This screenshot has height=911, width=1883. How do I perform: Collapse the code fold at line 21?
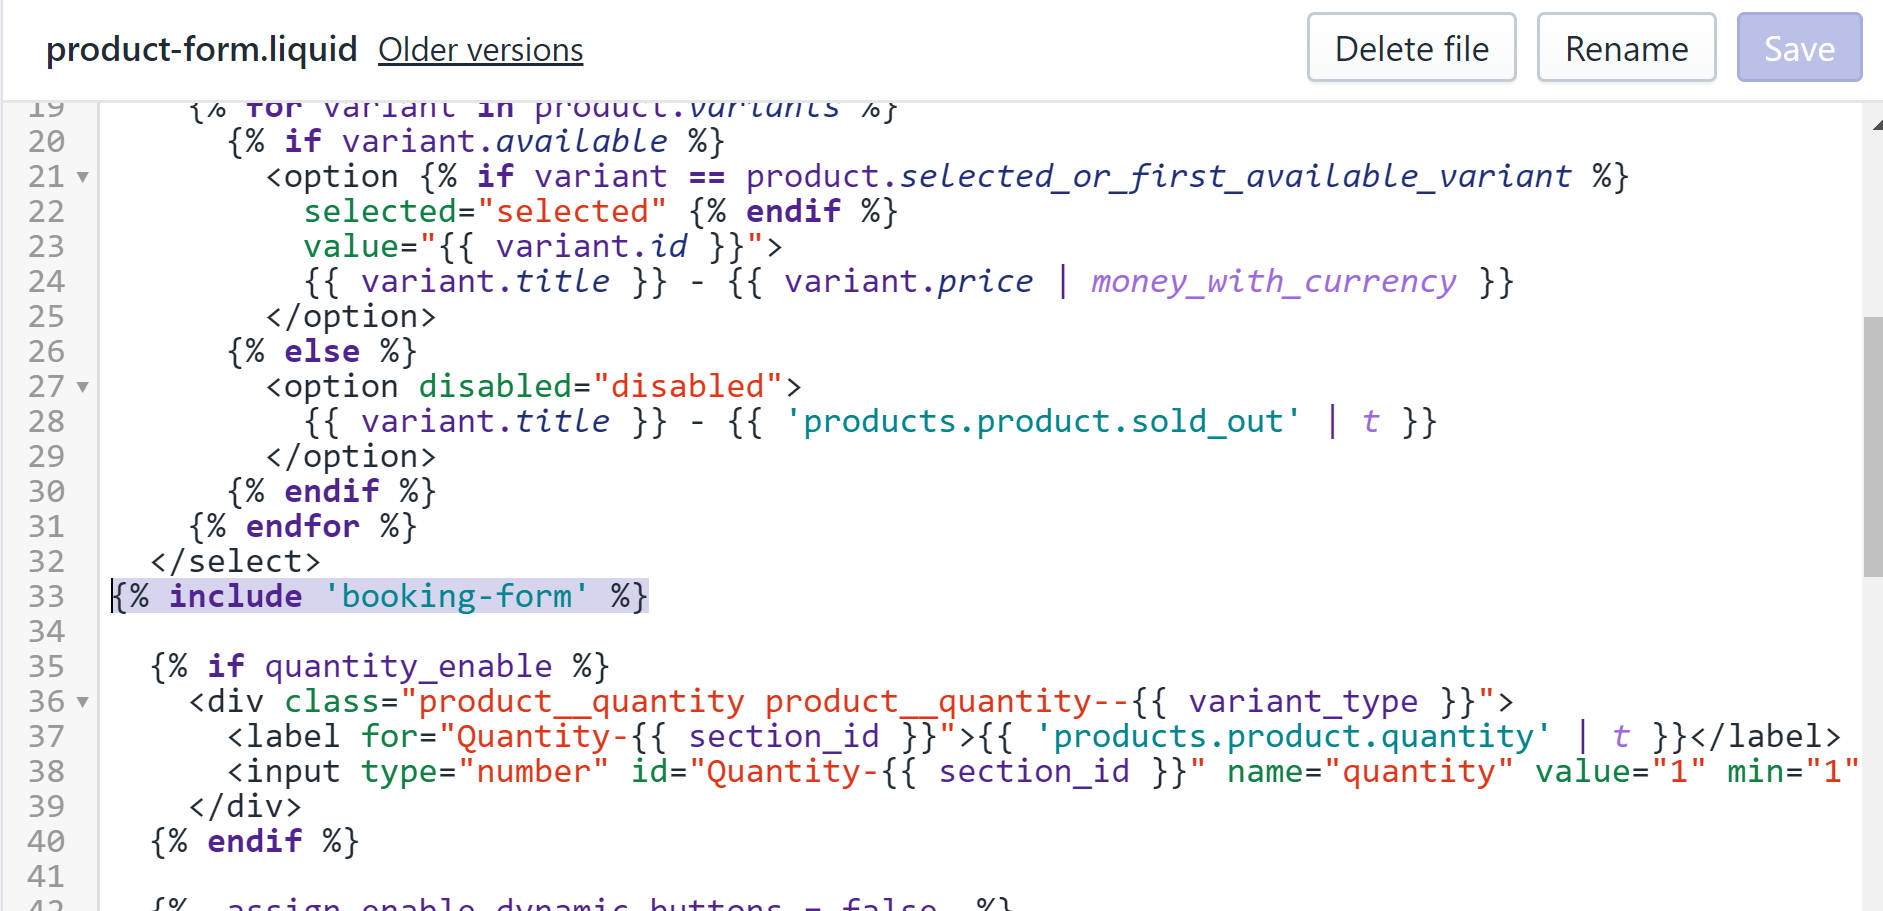(83, 177)
